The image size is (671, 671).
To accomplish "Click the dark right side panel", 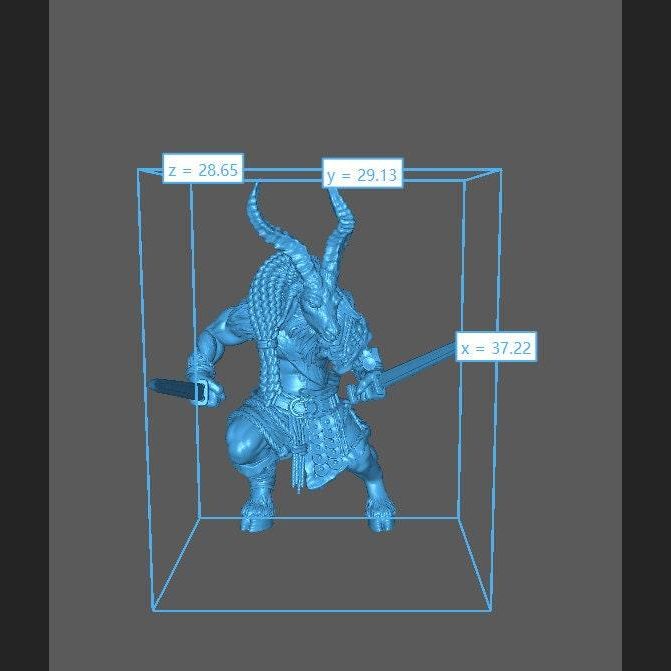I will coord(646,335).
